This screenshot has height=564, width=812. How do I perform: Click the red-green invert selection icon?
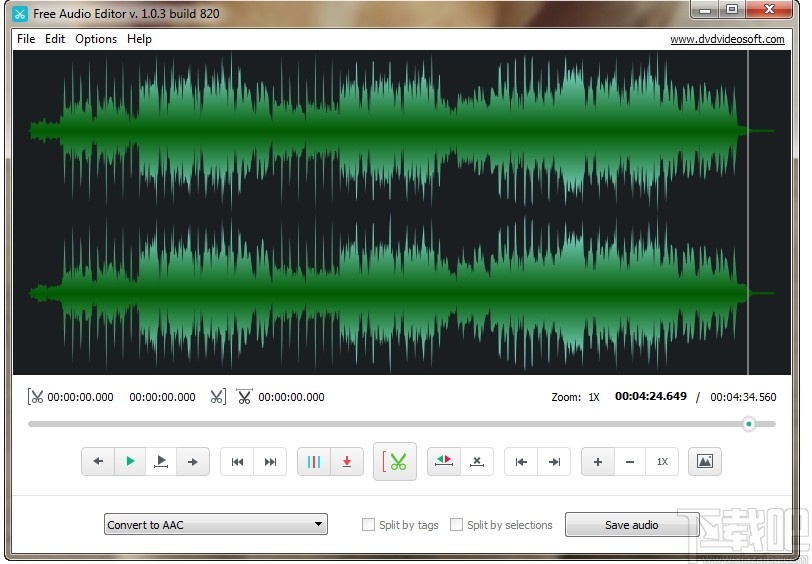444,461
